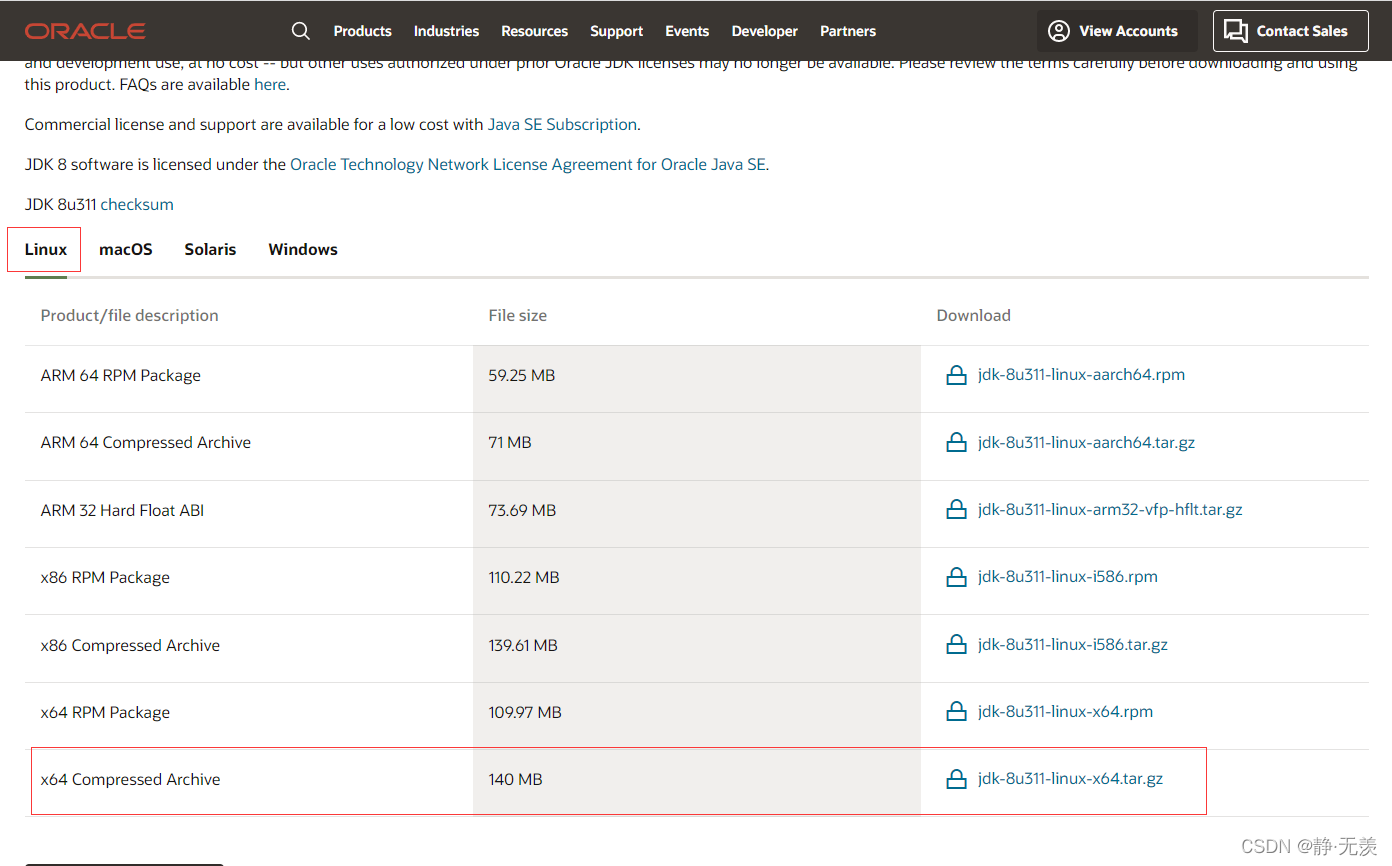Click lock icon beside jdk-8u311-linux-aarch64.rpm

(956, 375)
